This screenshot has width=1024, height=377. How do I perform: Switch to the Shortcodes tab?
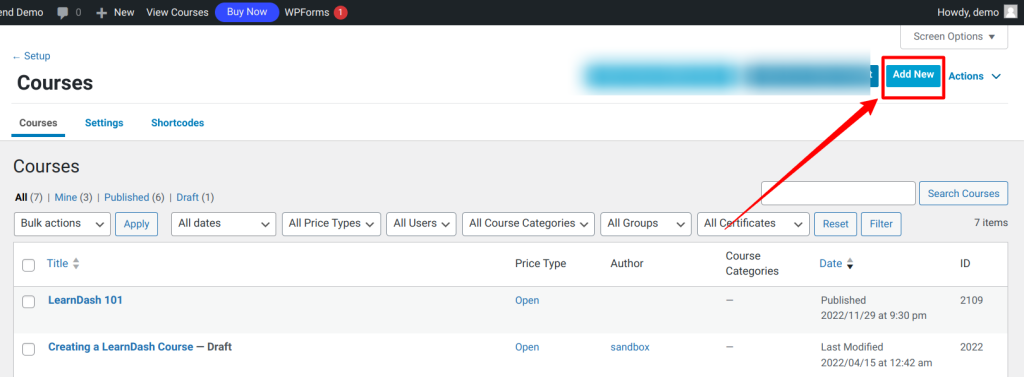coord(178,123)
